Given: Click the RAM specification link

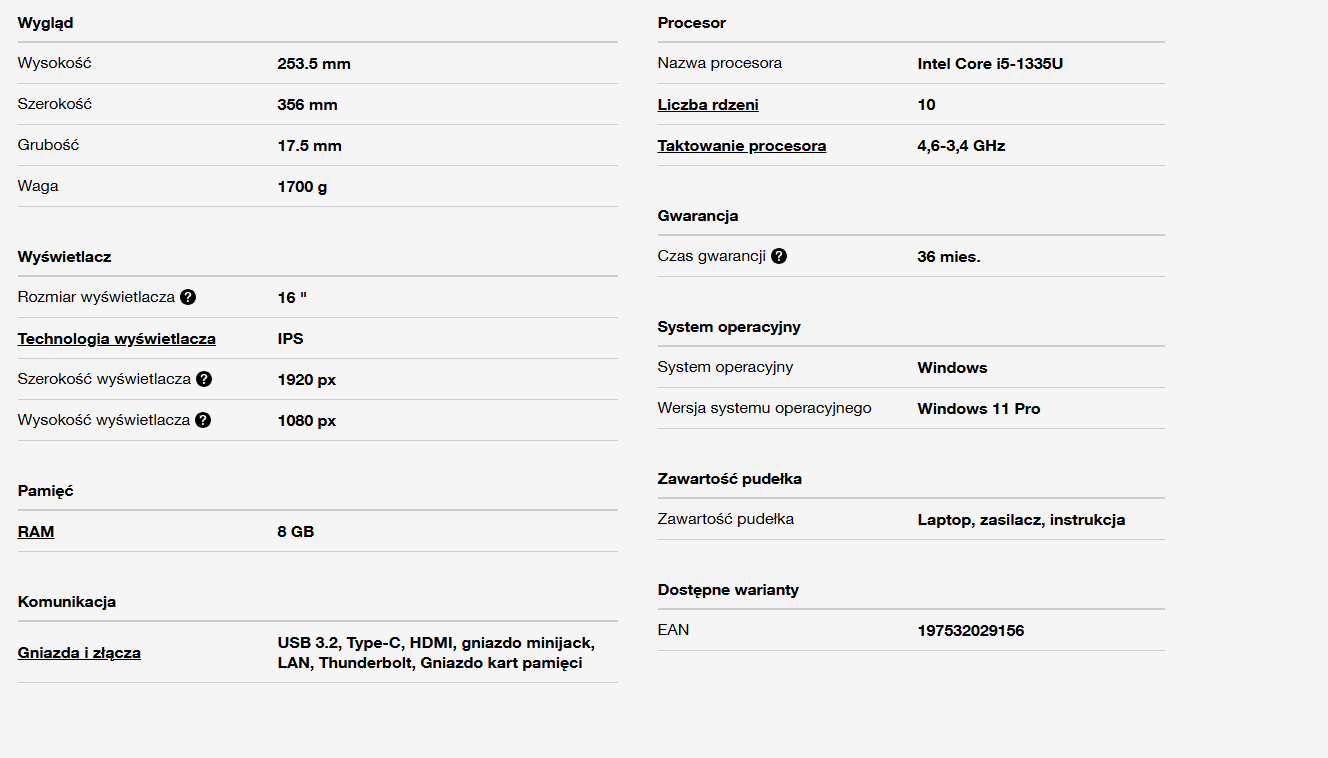Looking at the screenshot, I should (36, 532).
